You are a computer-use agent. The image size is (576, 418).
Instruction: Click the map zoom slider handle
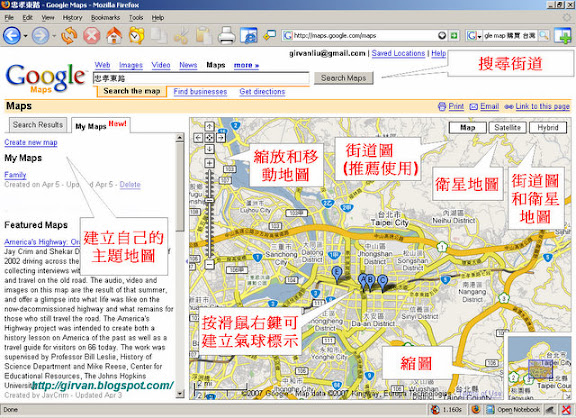pyautogui.click(x=209, y=201)
